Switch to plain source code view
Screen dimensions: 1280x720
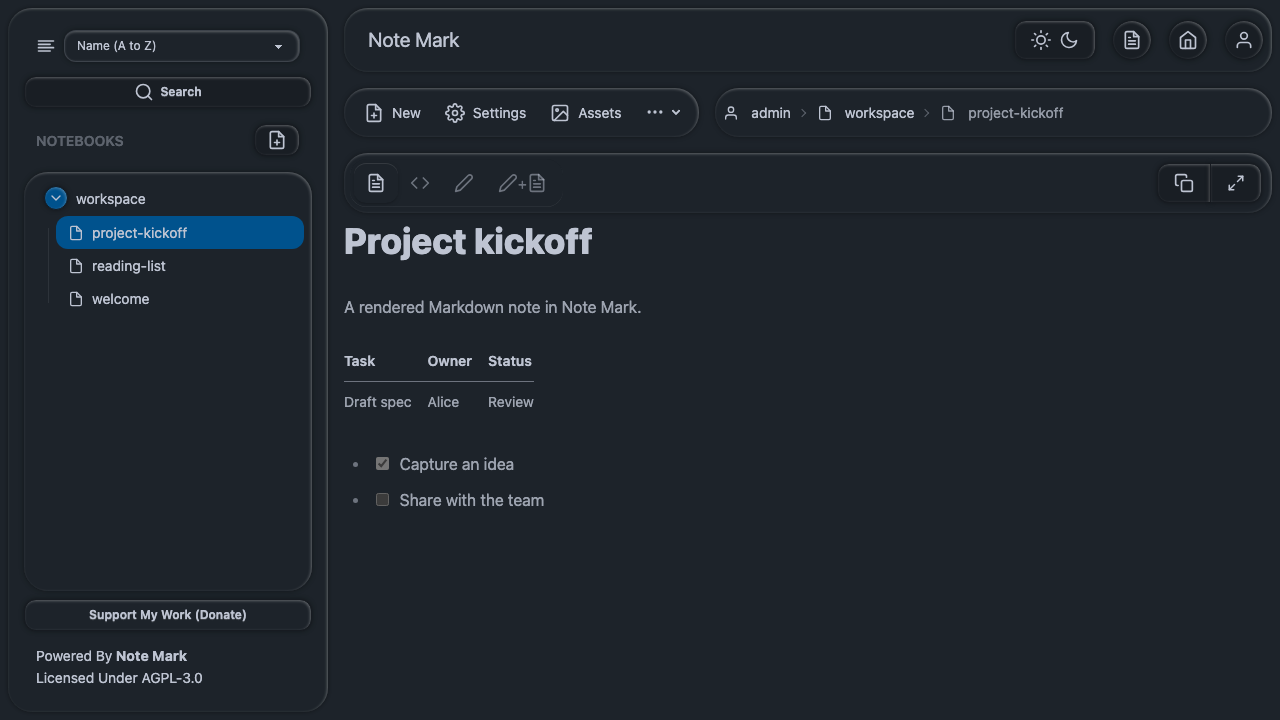420,183
